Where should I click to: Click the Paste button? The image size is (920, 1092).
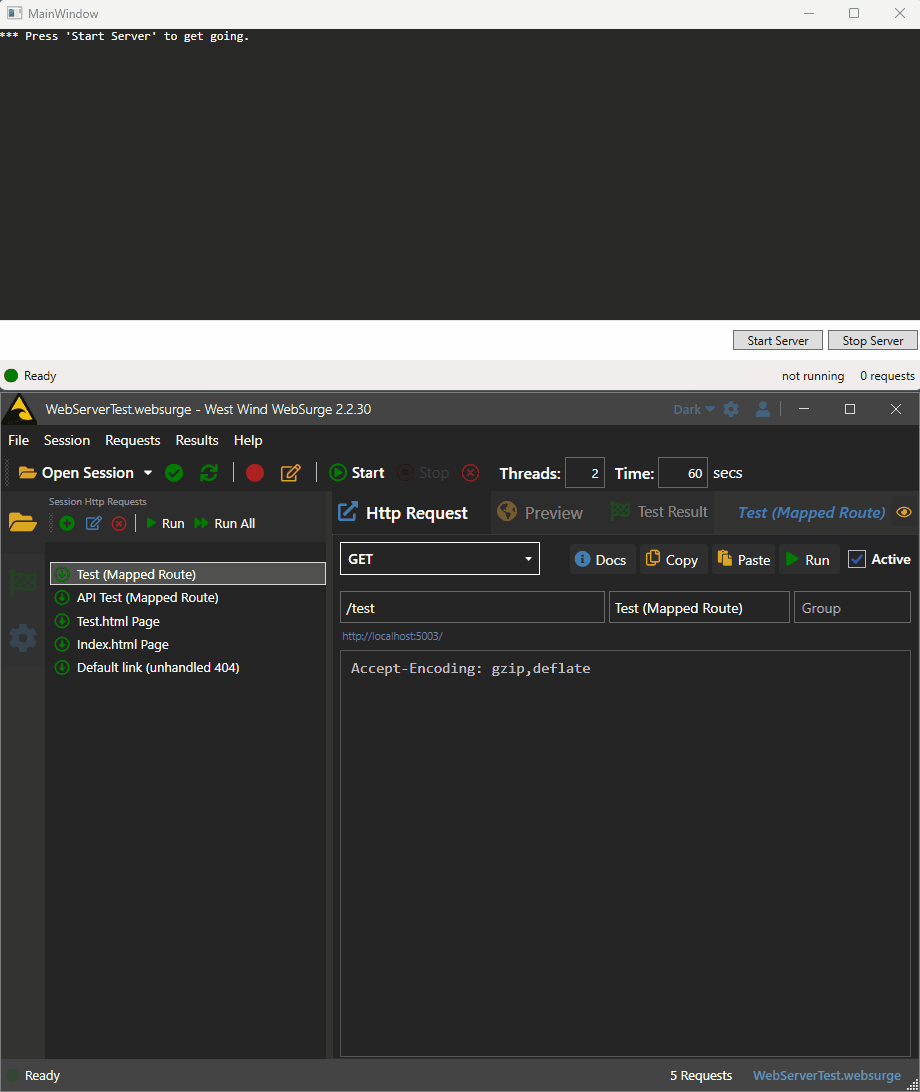(744, 559)
